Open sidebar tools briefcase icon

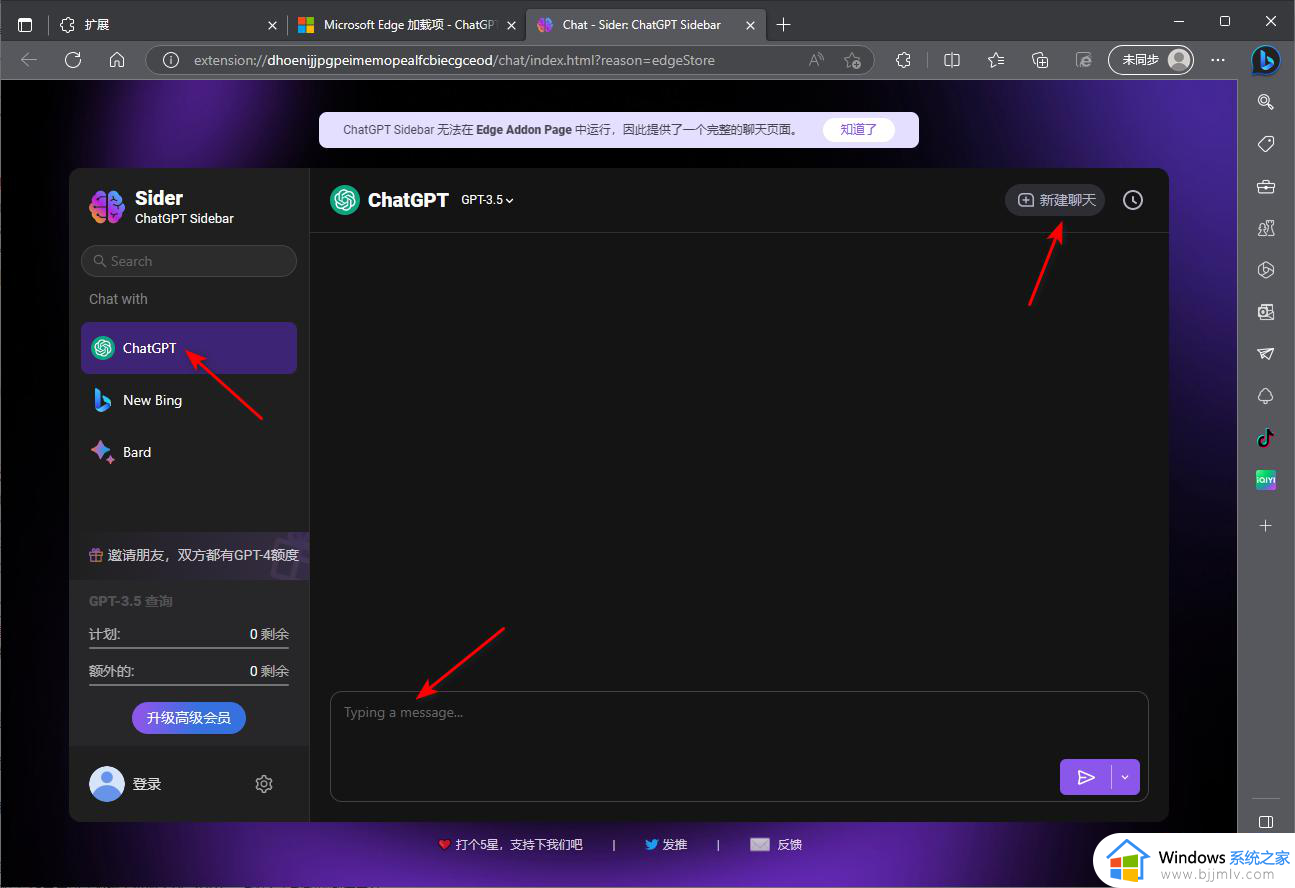(x=1266, y=186)
